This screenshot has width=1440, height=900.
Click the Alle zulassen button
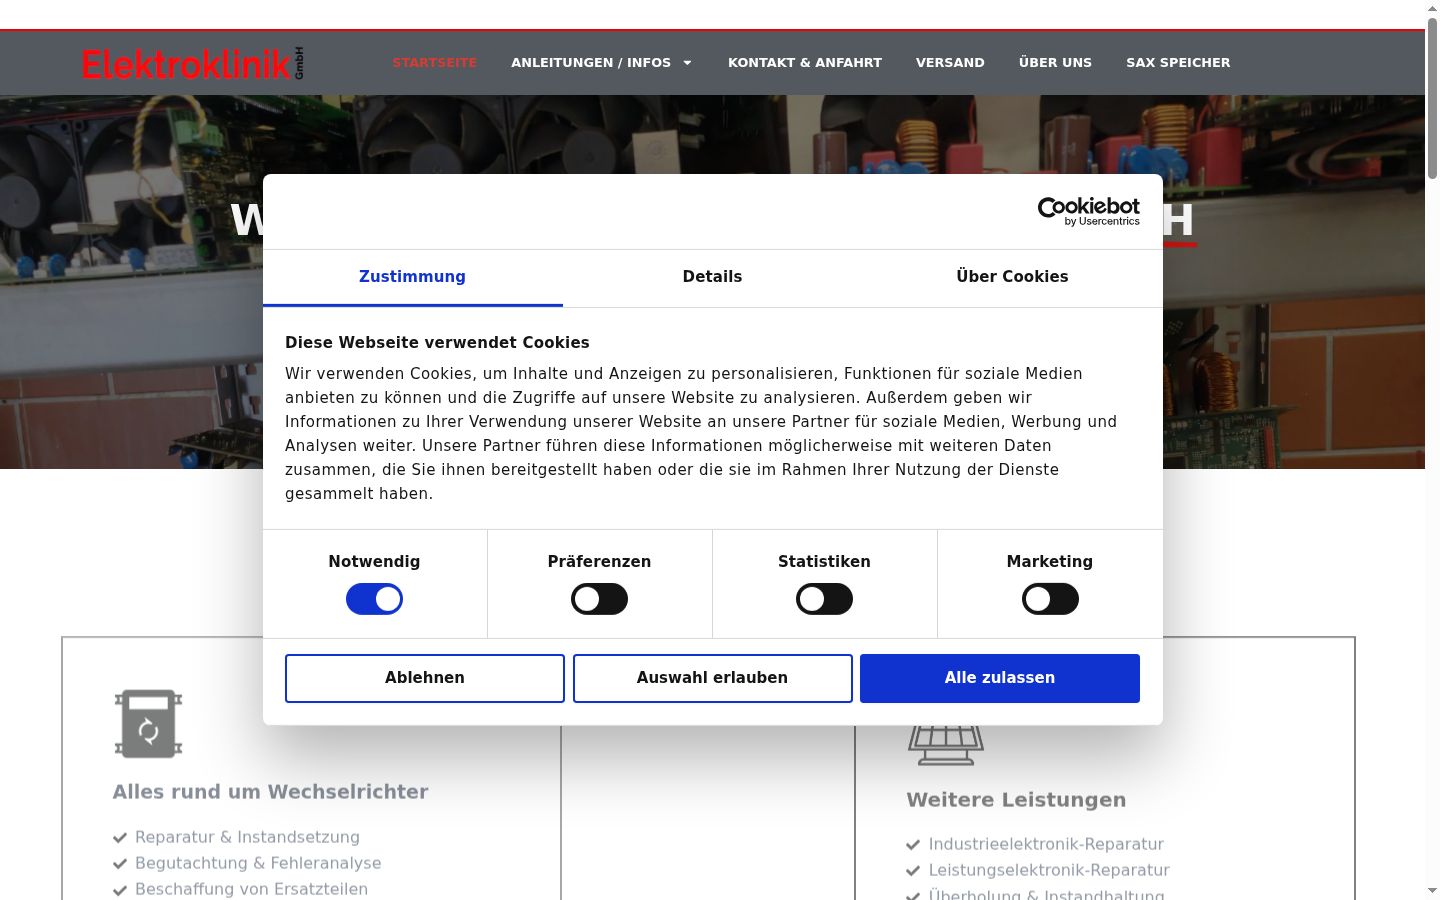pos(1000,678)
